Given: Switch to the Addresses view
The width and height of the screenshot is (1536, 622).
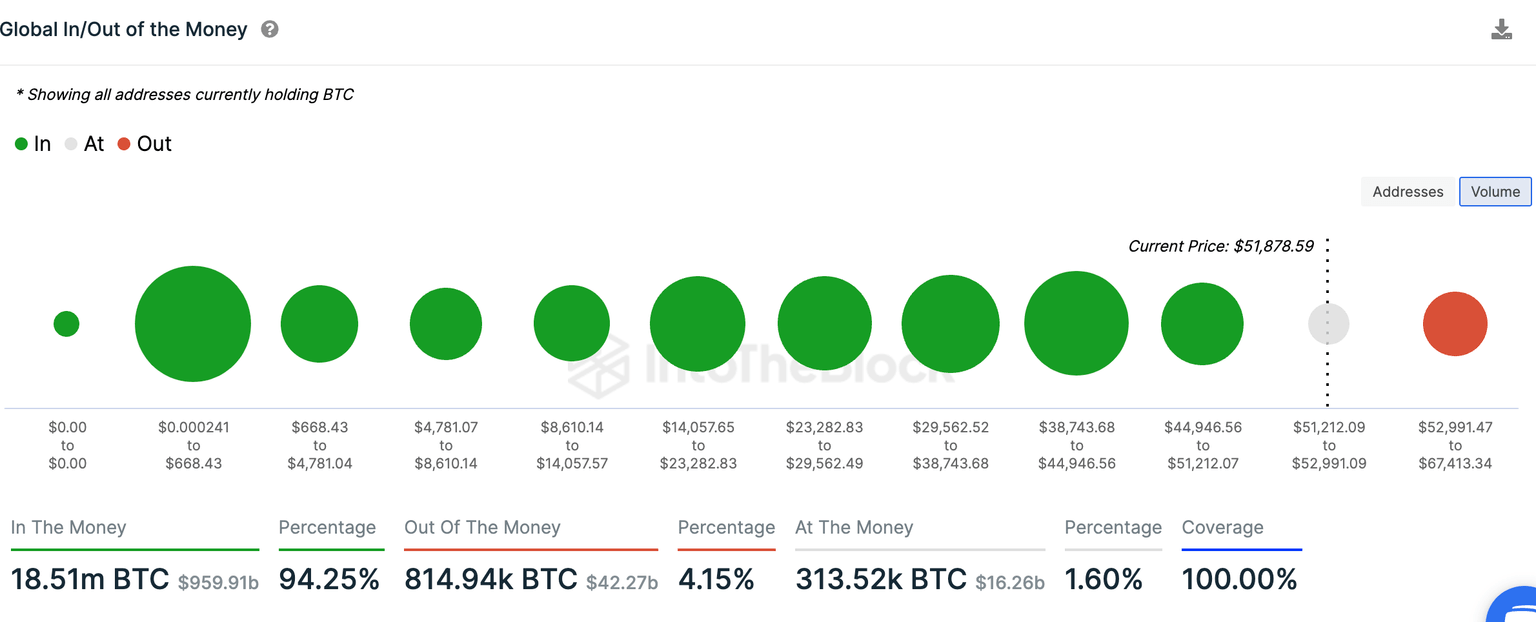Looking at the screenshot, I should click(x=1407, y=191).
